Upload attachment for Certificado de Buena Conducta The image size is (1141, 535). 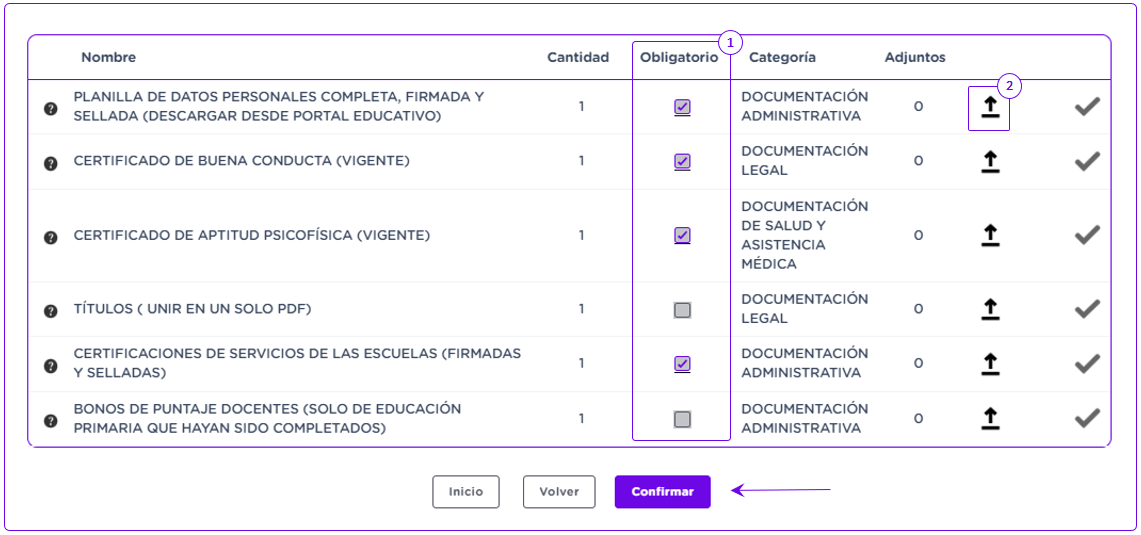click(x=989, y=161)
